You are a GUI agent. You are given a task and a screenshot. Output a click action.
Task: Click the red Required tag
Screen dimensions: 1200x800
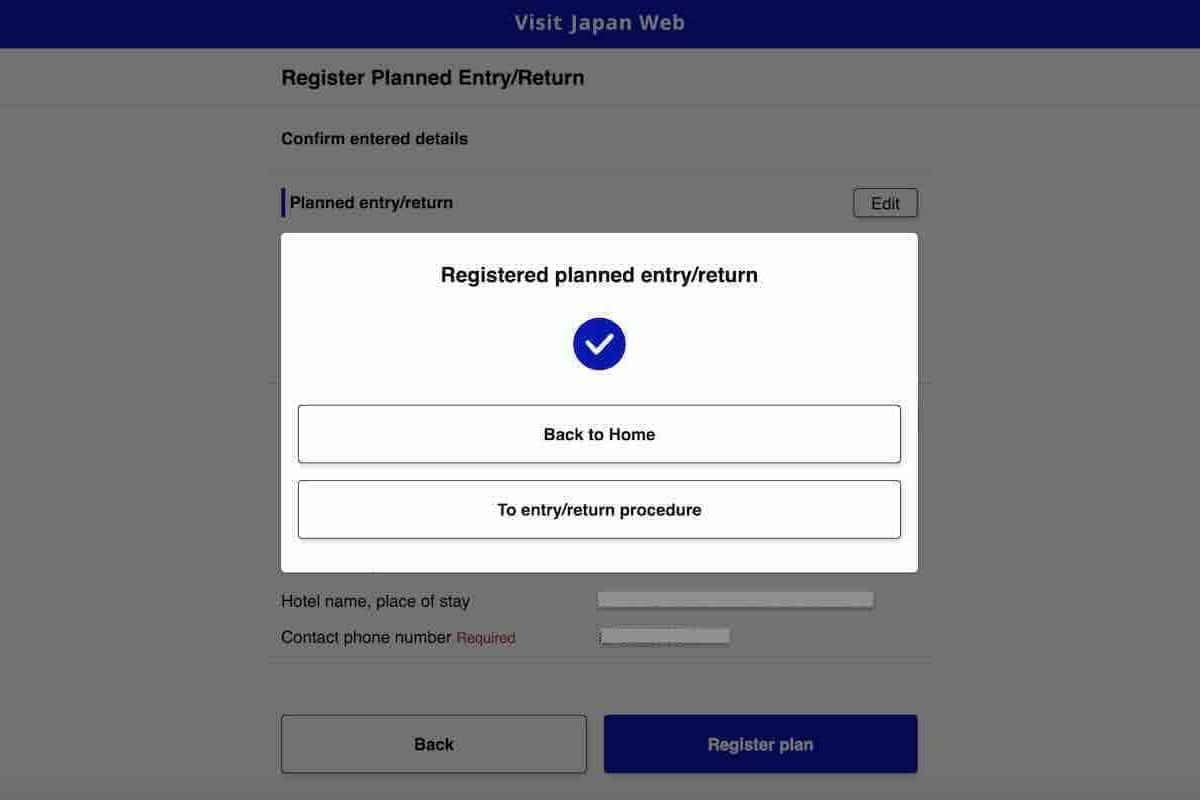(486, 638)
